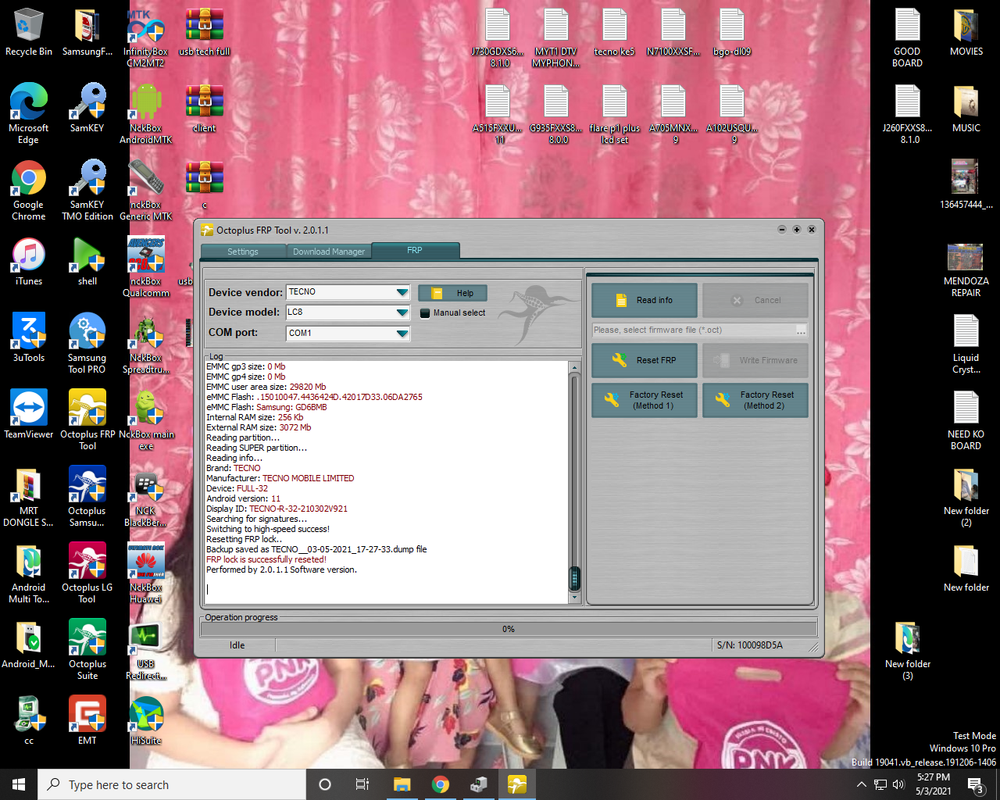
Task: Open the usb tech full archive icon
Action: 205,32
